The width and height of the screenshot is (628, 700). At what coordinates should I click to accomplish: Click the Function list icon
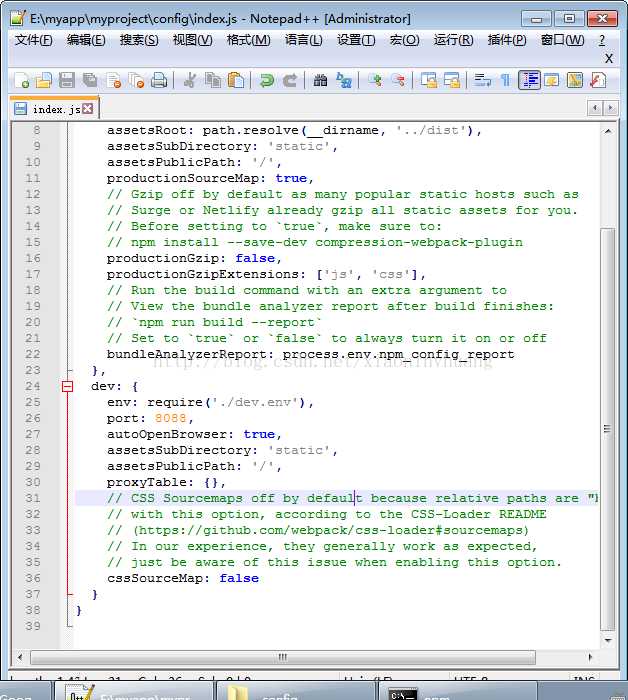(x=598, y=80)
